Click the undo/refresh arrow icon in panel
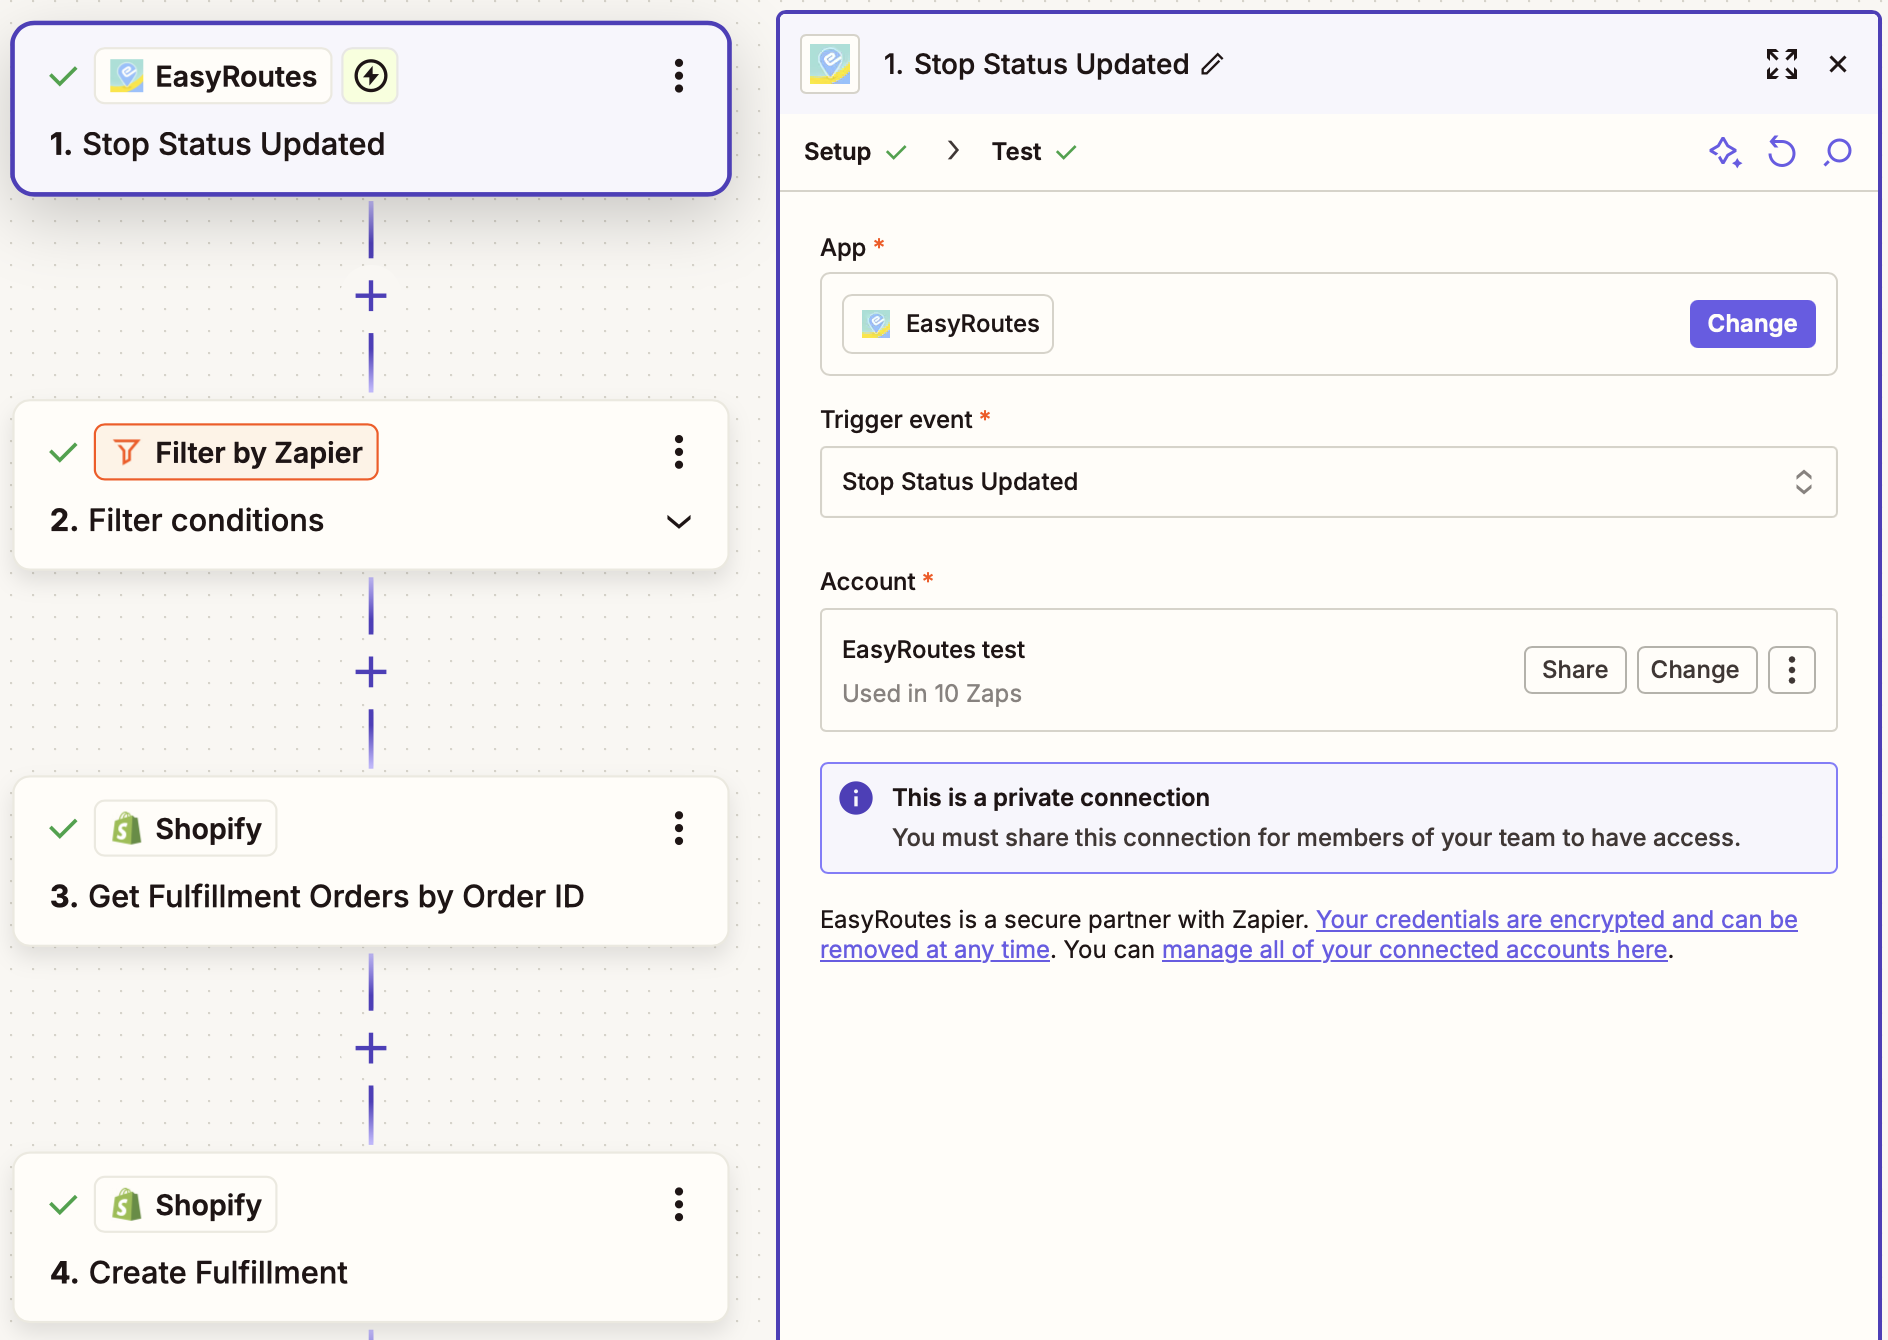Image resolution: width=1888 pixels, height=1340 pixels. coord(1782,152)
